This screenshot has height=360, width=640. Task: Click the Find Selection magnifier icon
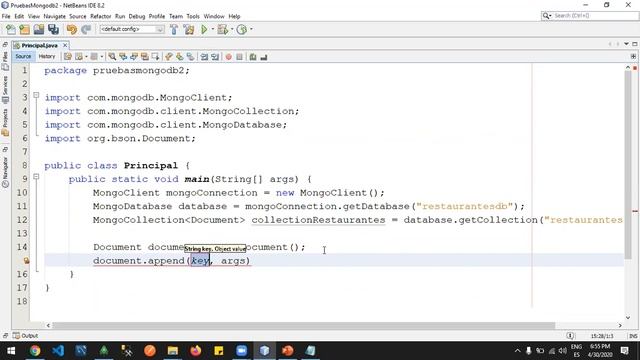click(112, 57)
